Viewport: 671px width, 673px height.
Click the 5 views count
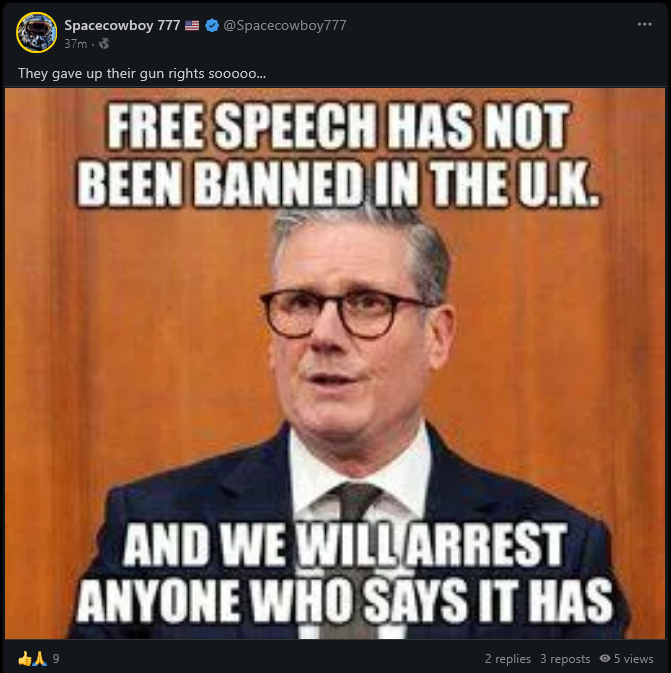point(634,658)
